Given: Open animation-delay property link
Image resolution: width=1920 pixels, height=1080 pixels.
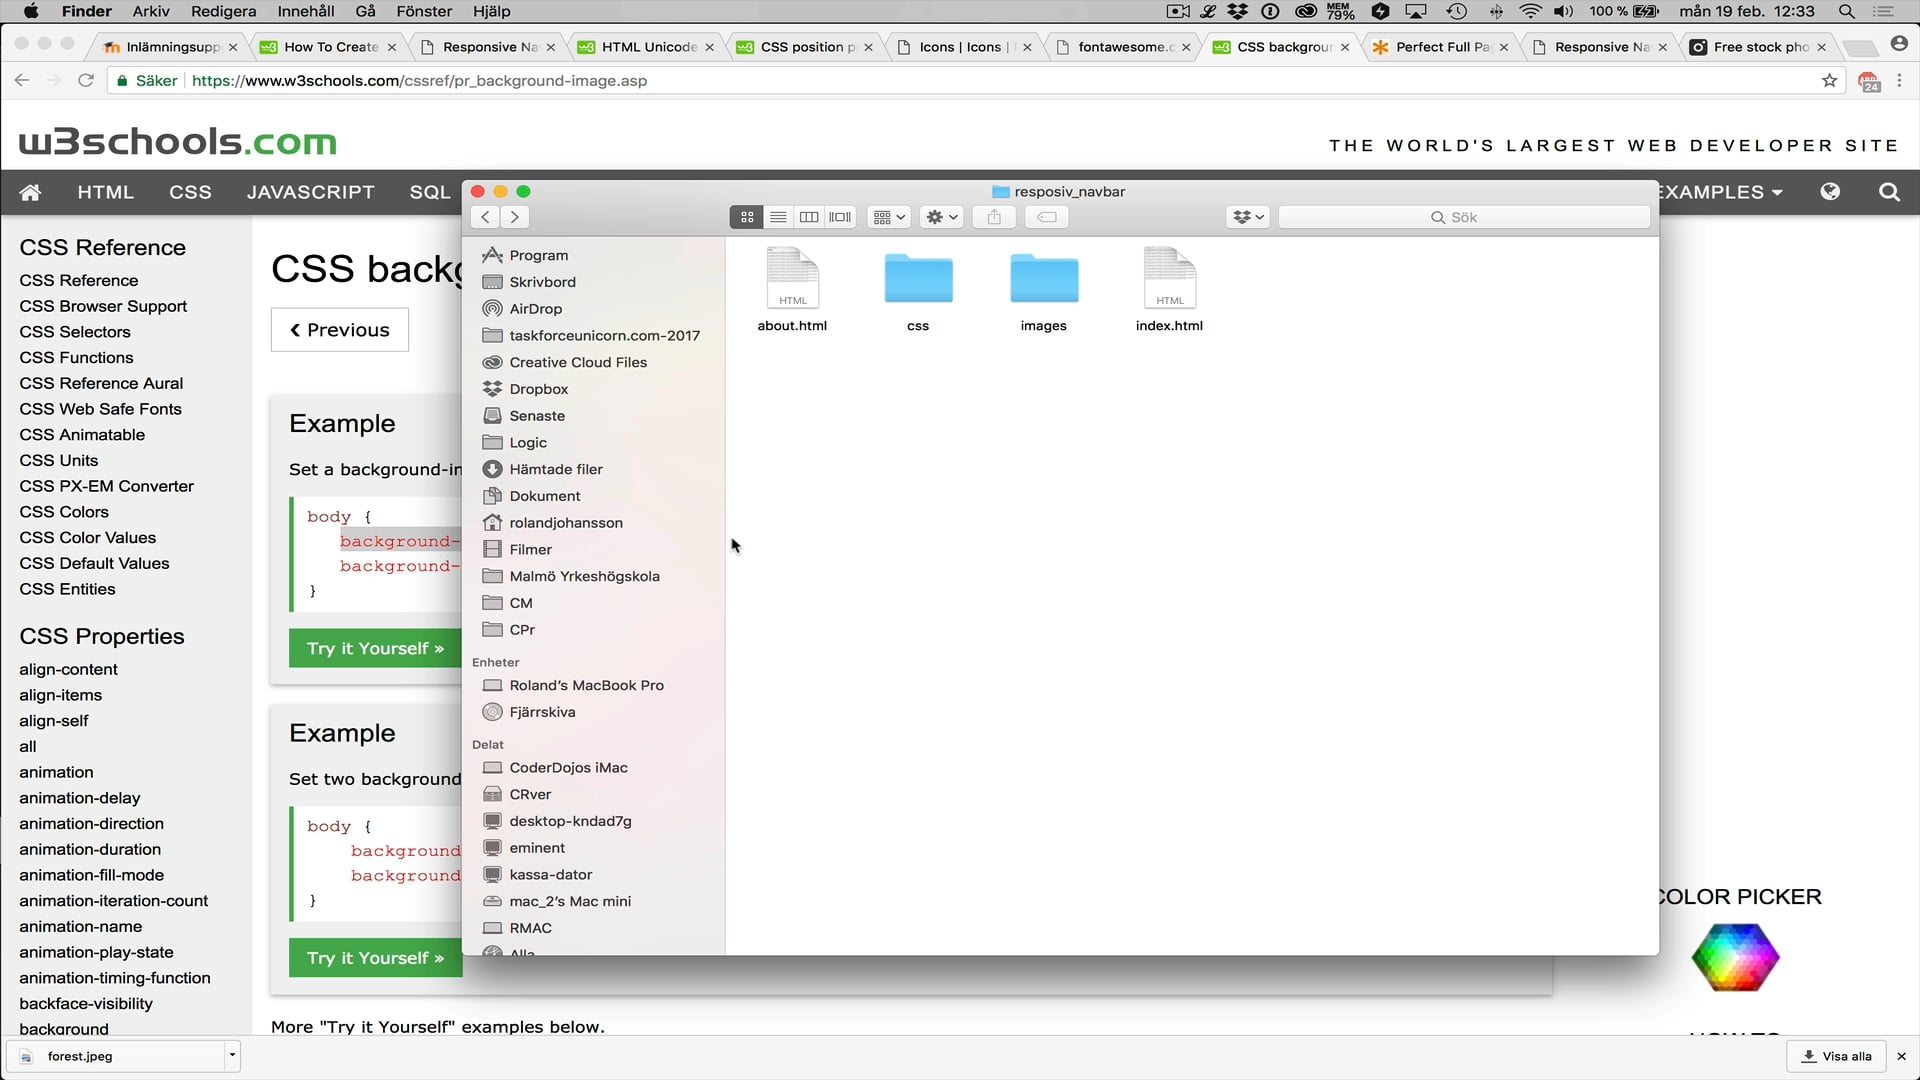Looking at the screenshot, I should point(80,798).
